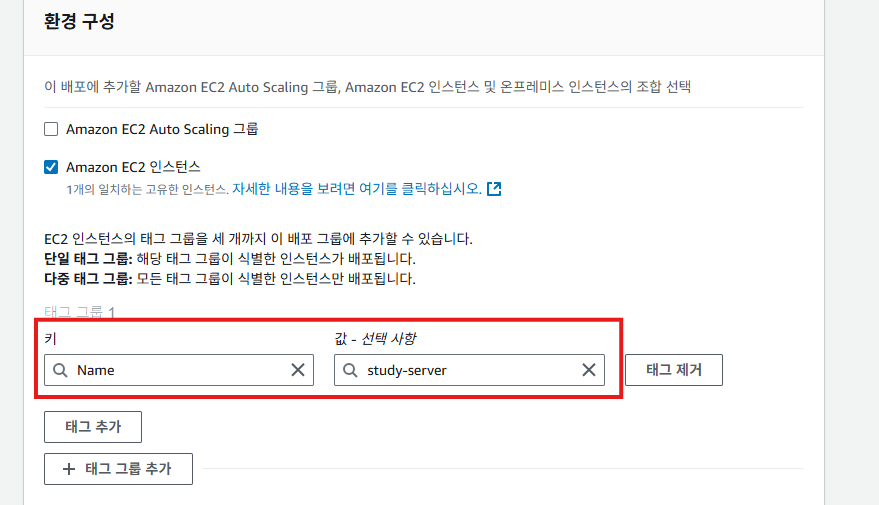The width and height of the screenshot is (879, 505).
Task: Click the Amazon EC2 Auto Scaling 그룹 label text
Action: (x=162, y=129)
